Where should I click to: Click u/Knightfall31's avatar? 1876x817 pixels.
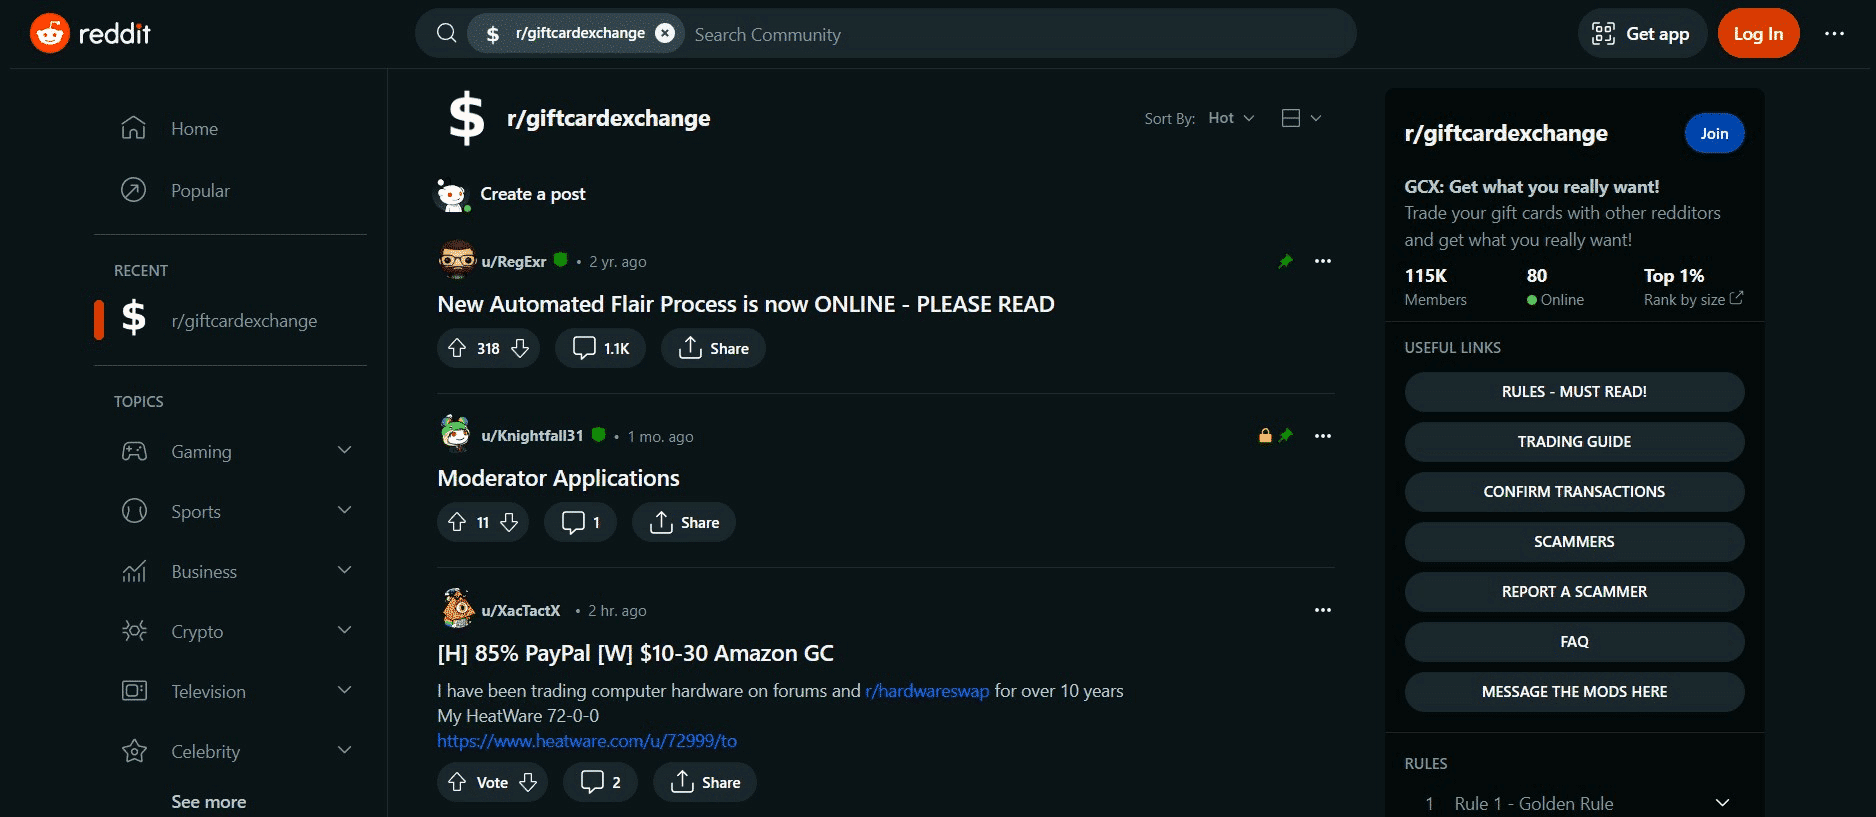click(457, 434)
